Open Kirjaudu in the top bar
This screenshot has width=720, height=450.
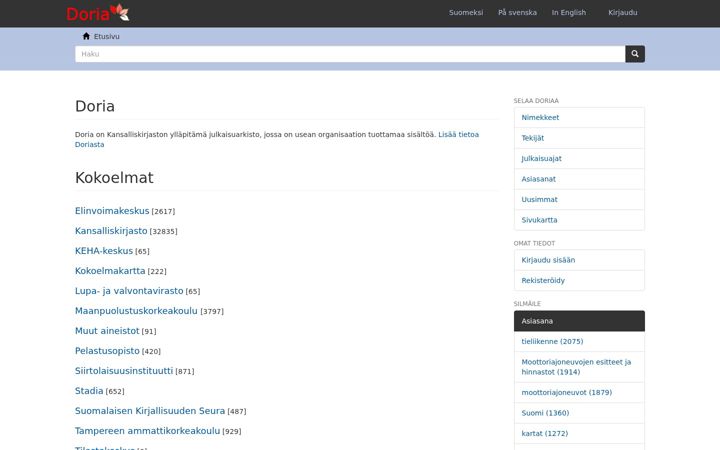(x=622, y=12)
